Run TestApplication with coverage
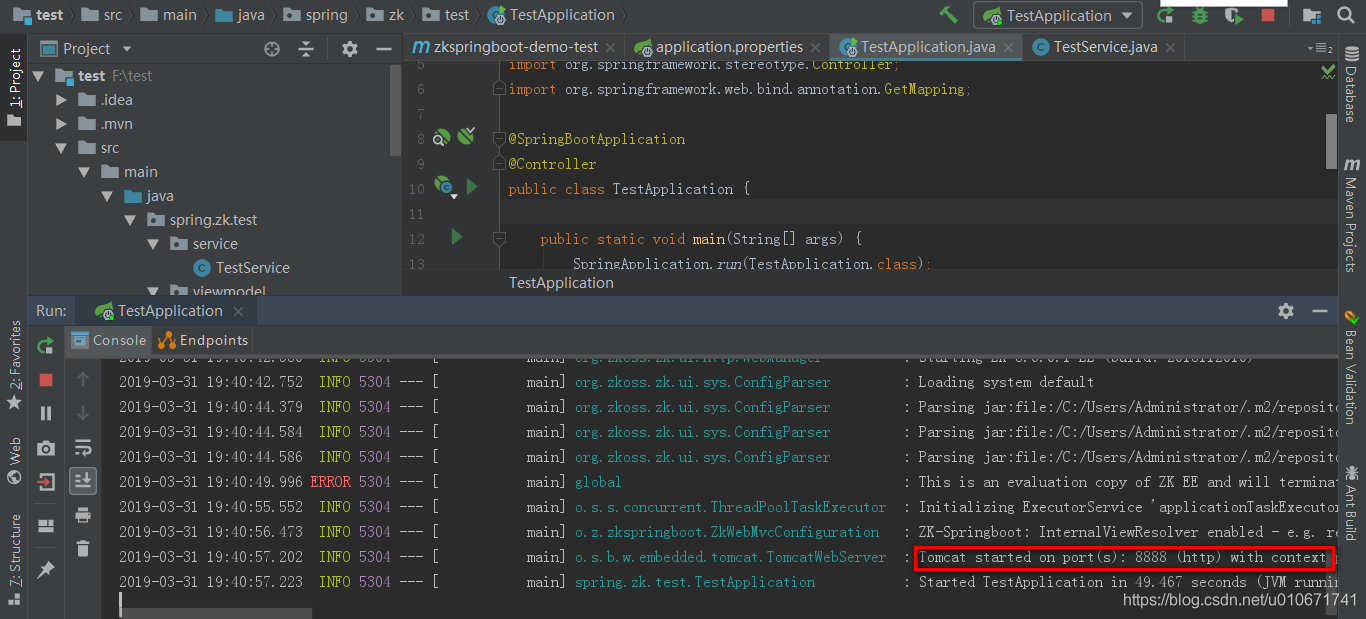The width and height of the screenshot is (1366, 619). point(1234,15)
